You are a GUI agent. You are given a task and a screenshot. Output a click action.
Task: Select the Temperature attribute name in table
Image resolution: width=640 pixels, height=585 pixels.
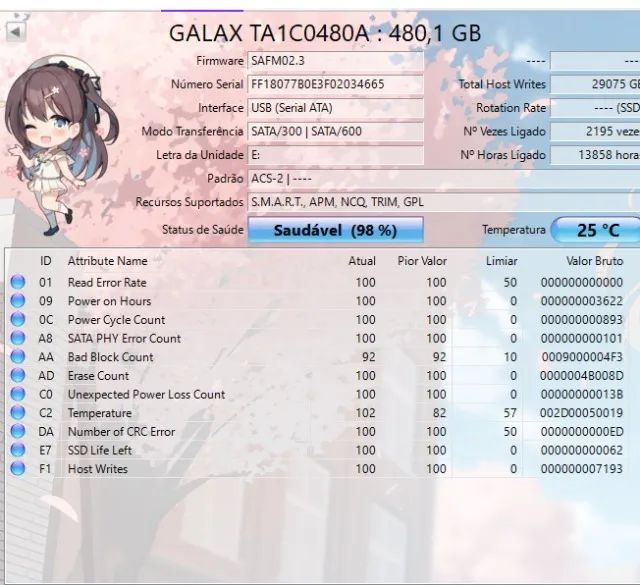click(x=100, y=413)
